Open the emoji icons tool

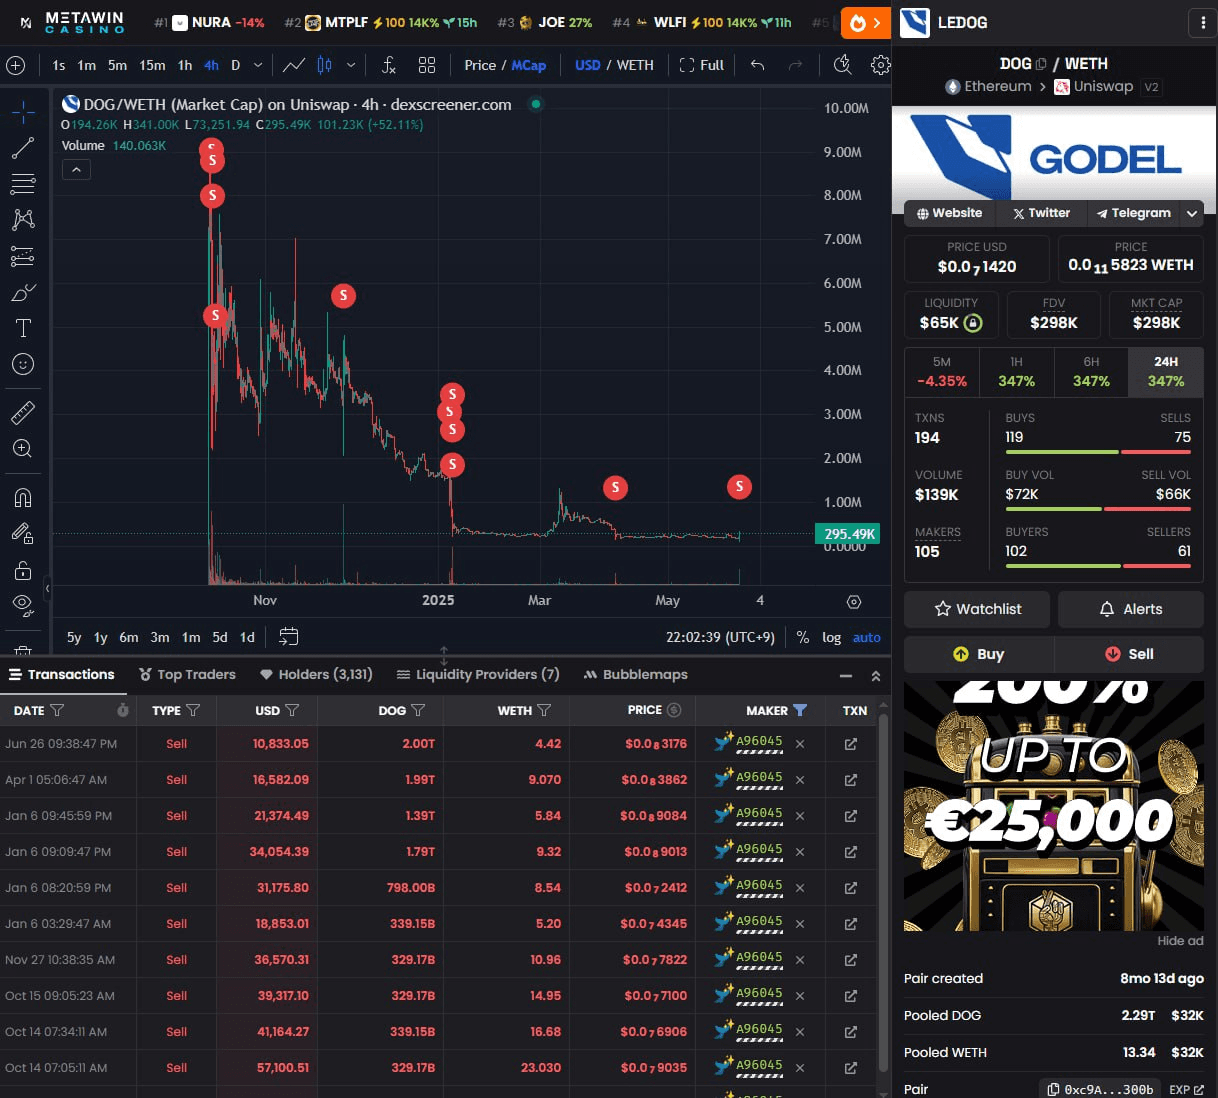[23, 364]
